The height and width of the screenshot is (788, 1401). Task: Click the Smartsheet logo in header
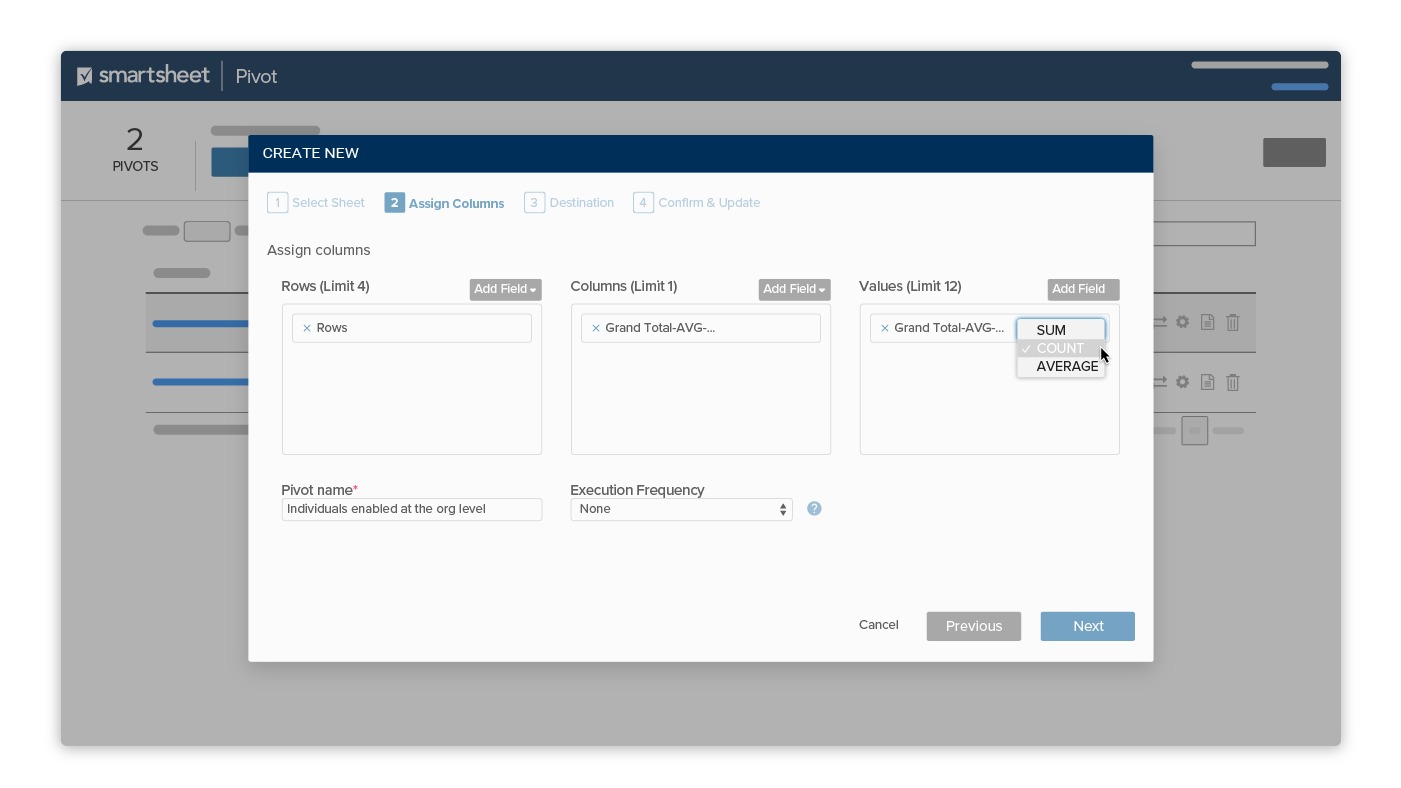[x=144, y=76]
